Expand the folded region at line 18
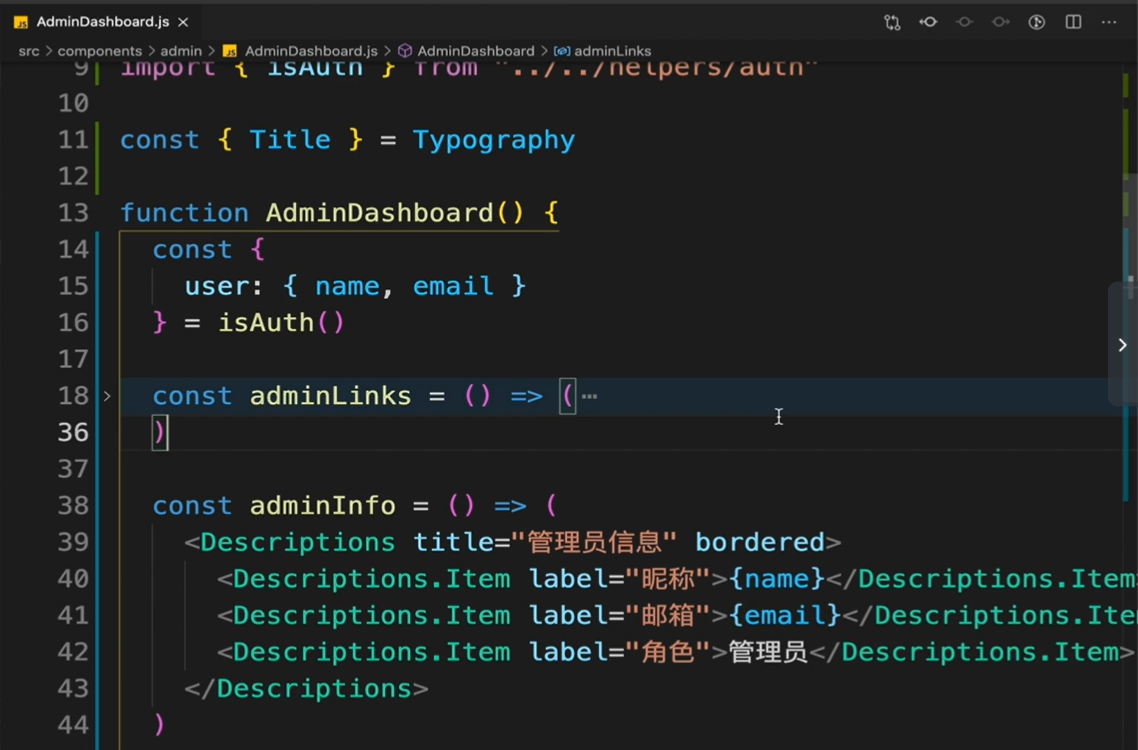Screen dimensions: 1138x750 point(107,396)
